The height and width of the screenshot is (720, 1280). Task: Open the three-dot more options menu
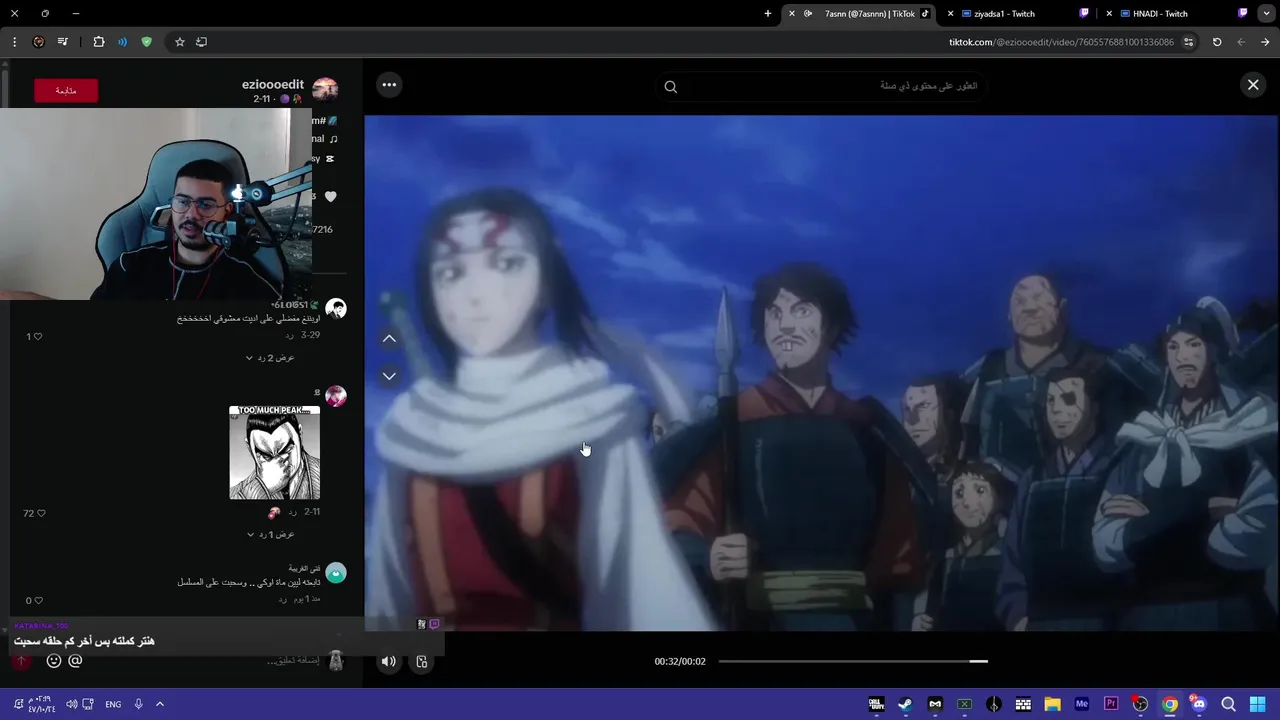coord(389,85)
